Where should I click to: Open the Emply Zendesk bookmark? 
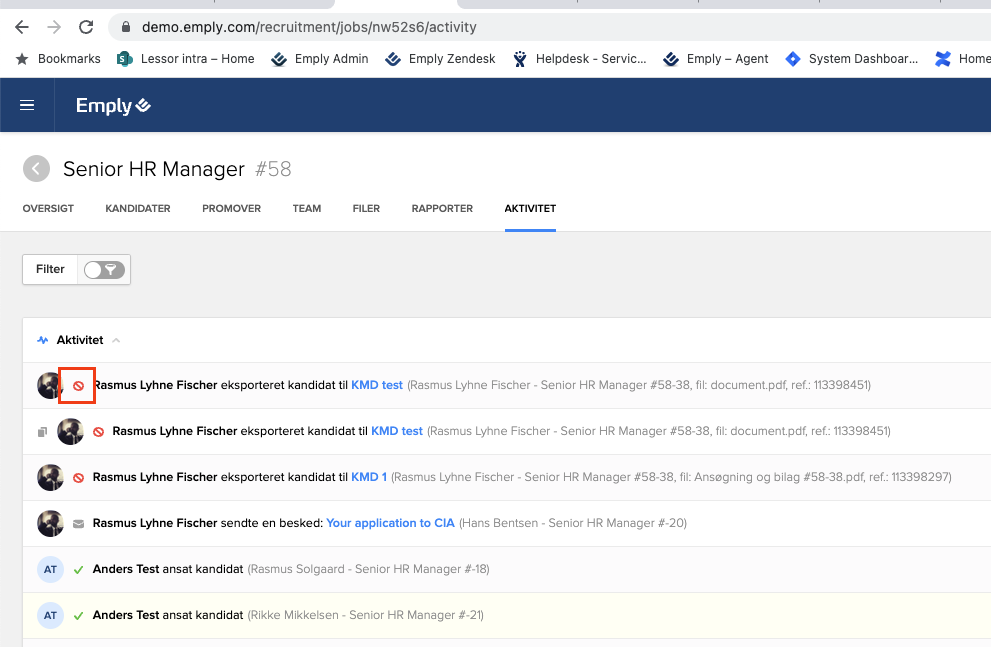pyautogui.click(x=451, y=59)
